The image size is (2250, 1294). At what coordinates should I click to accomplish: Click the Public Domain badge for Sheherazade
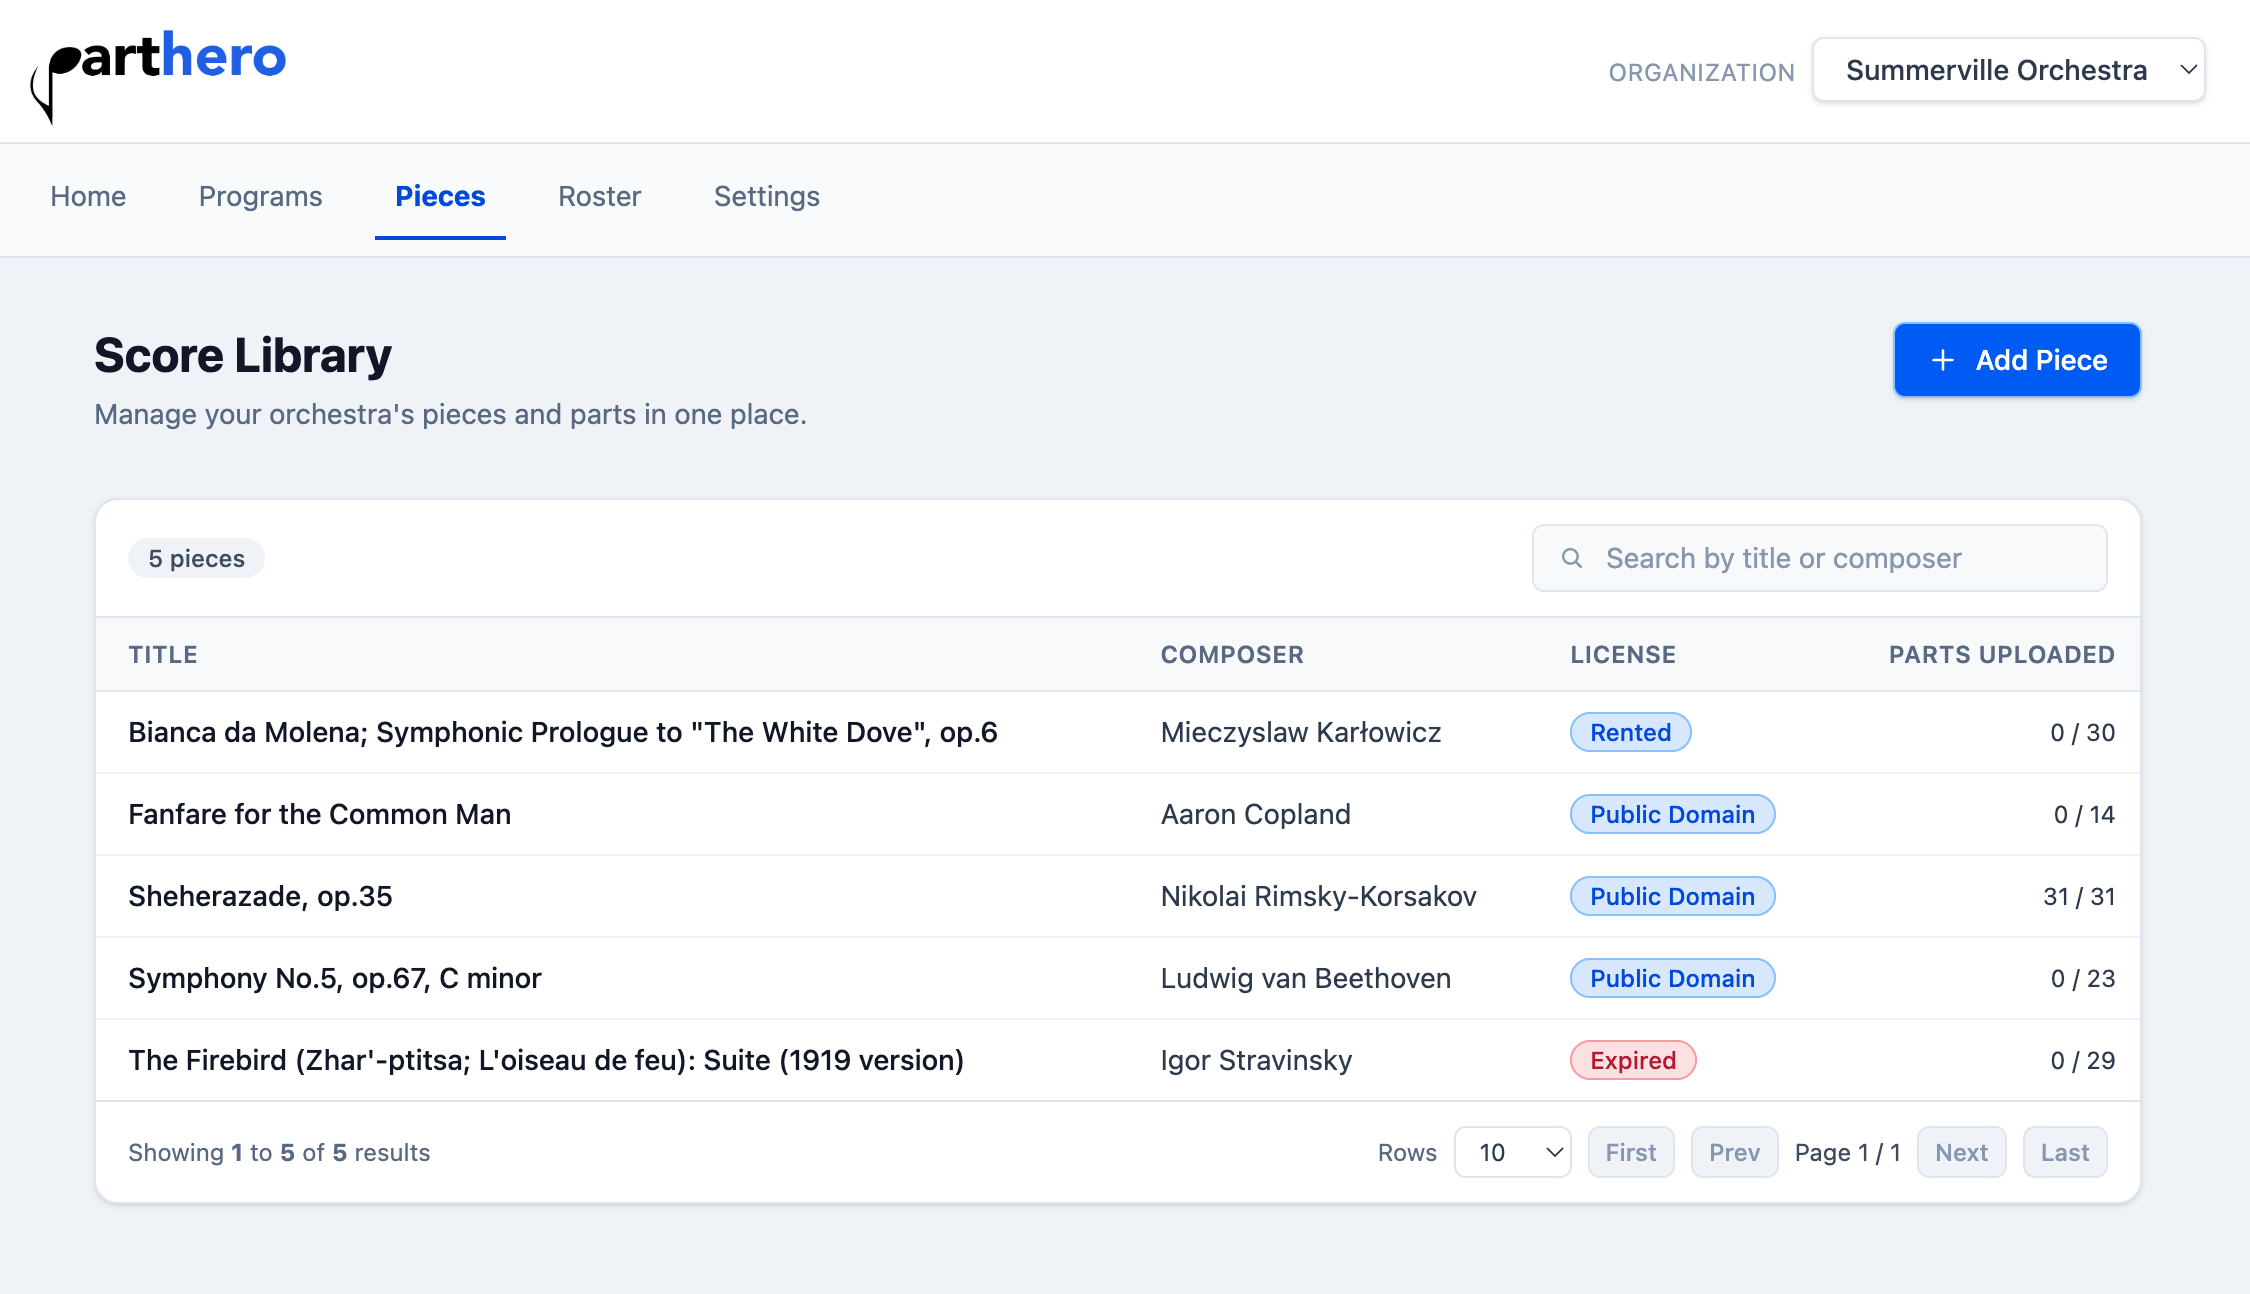(1671, 896)
